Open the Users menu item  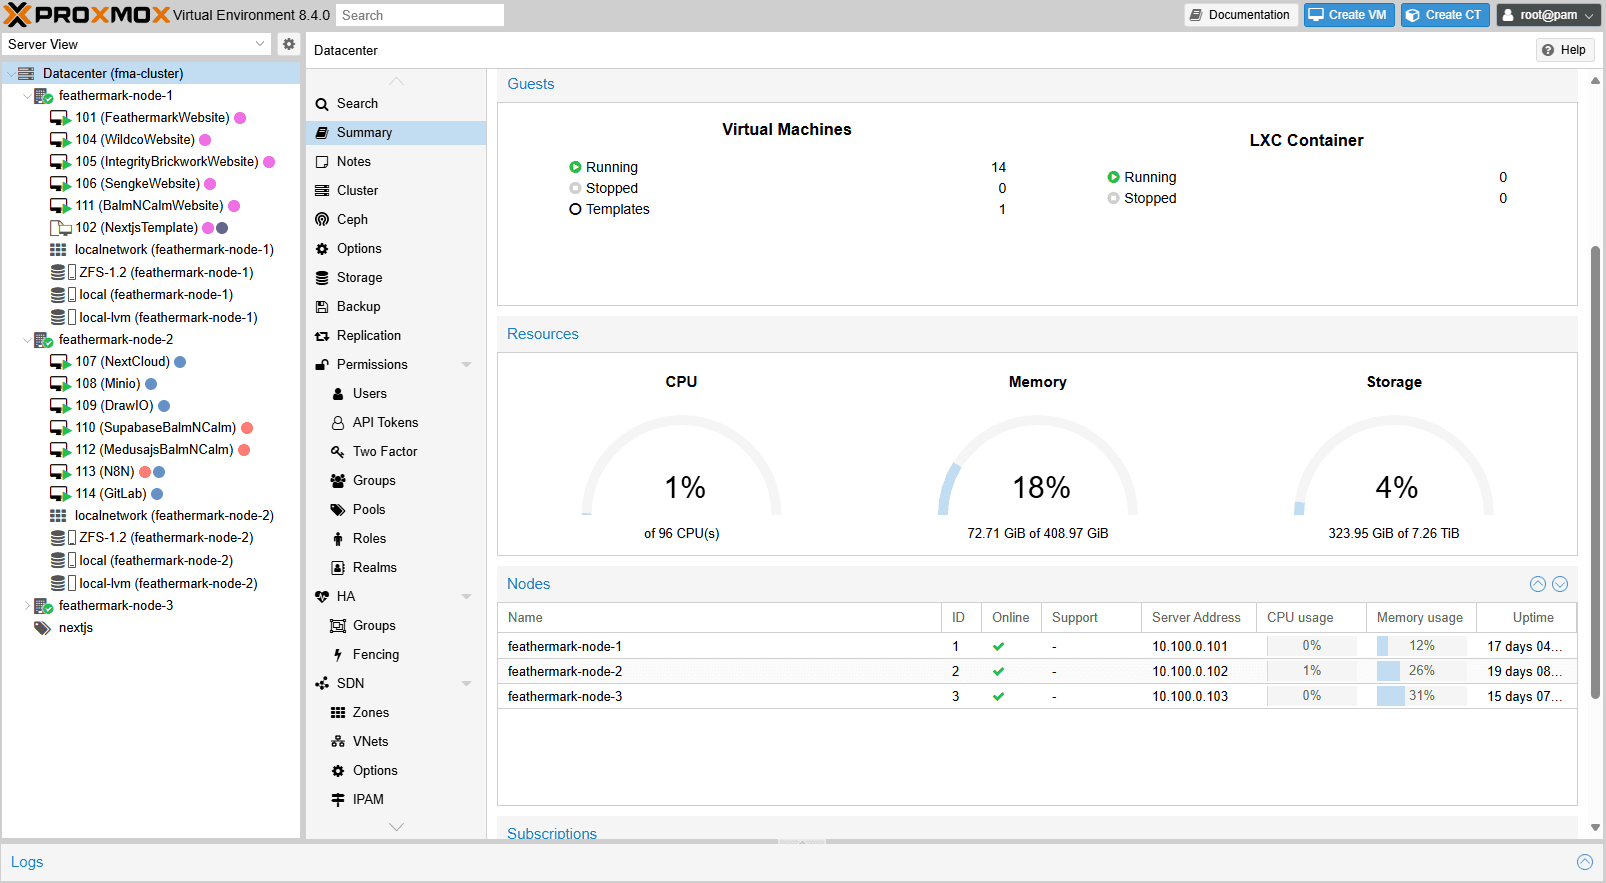(x=396, y=394)
